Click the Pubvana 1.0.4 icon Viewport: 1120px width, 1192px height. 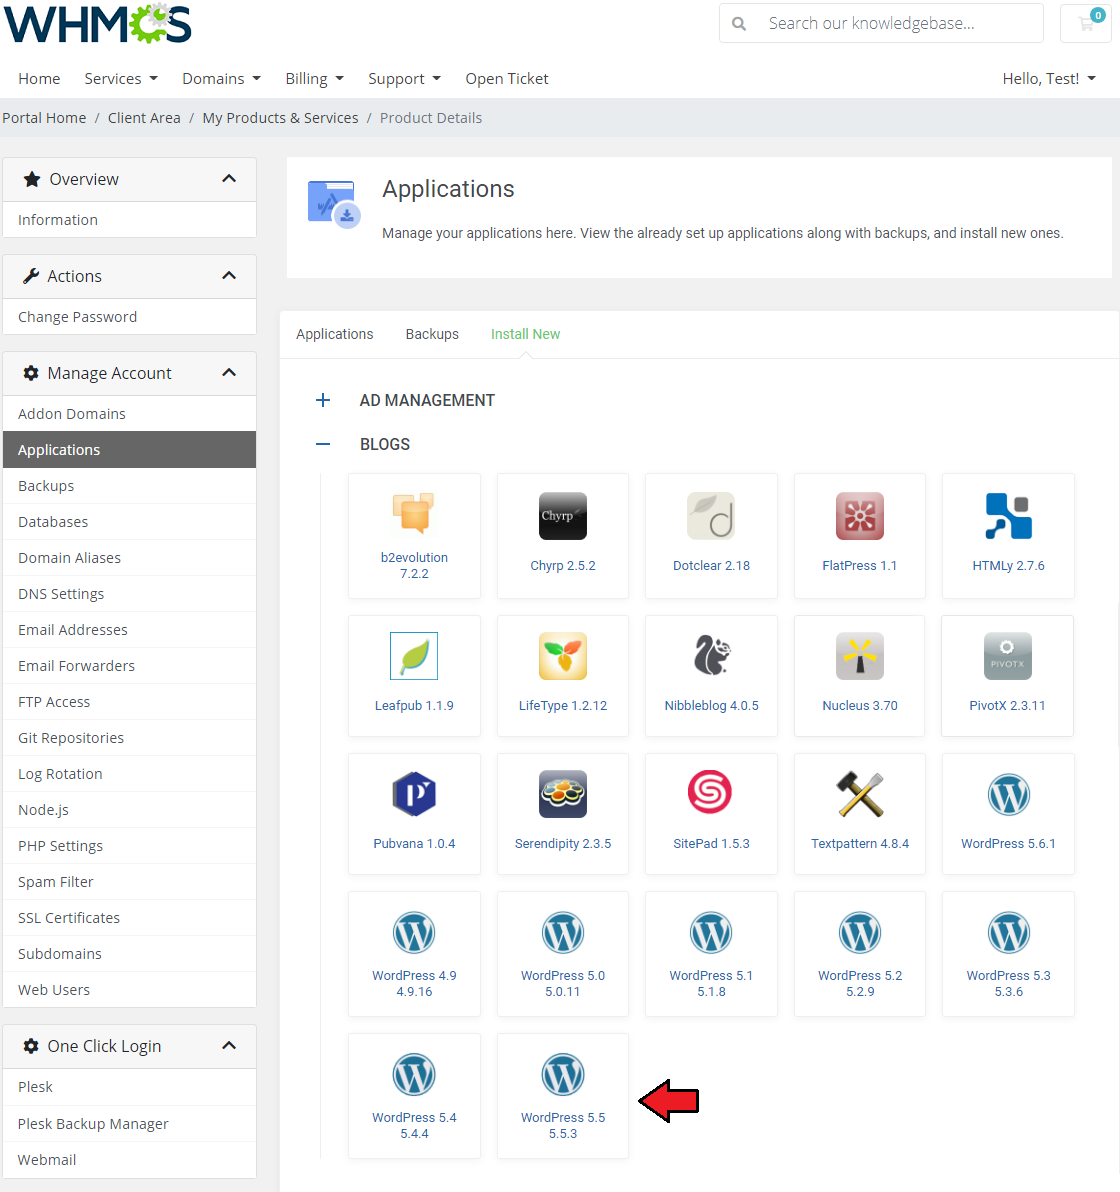414,794
